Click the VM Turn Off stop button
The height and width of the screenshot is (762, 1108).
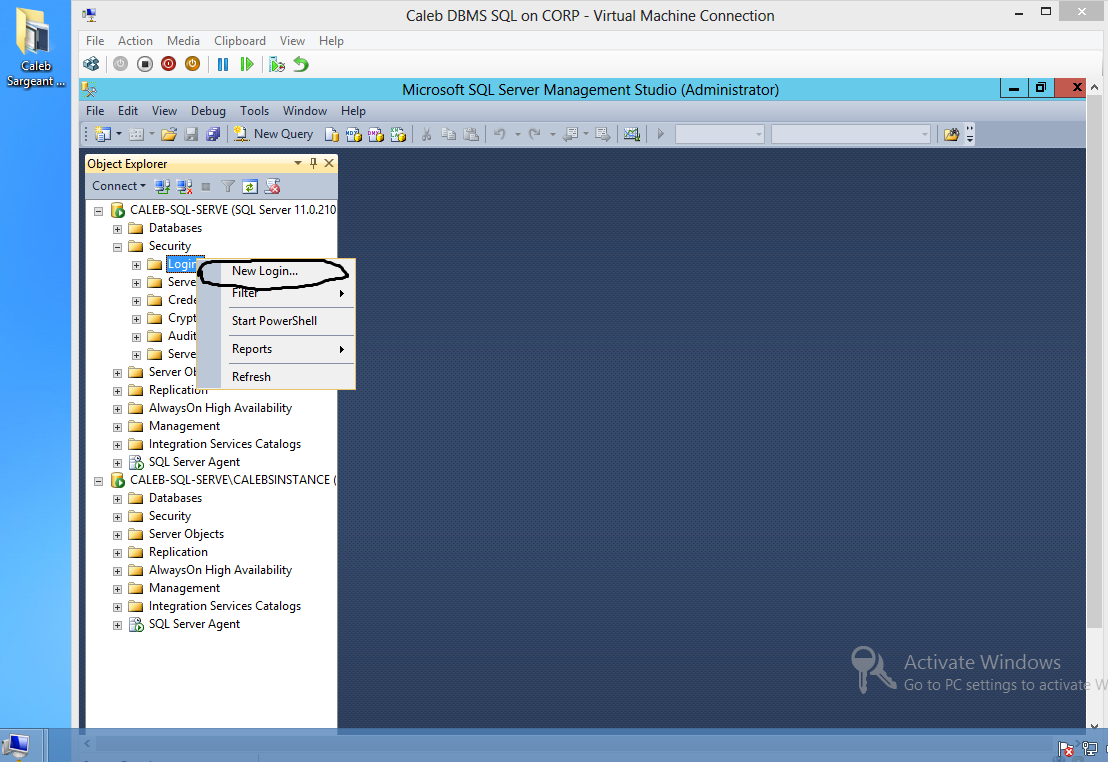pyautogui.click(x=145, y=64)
